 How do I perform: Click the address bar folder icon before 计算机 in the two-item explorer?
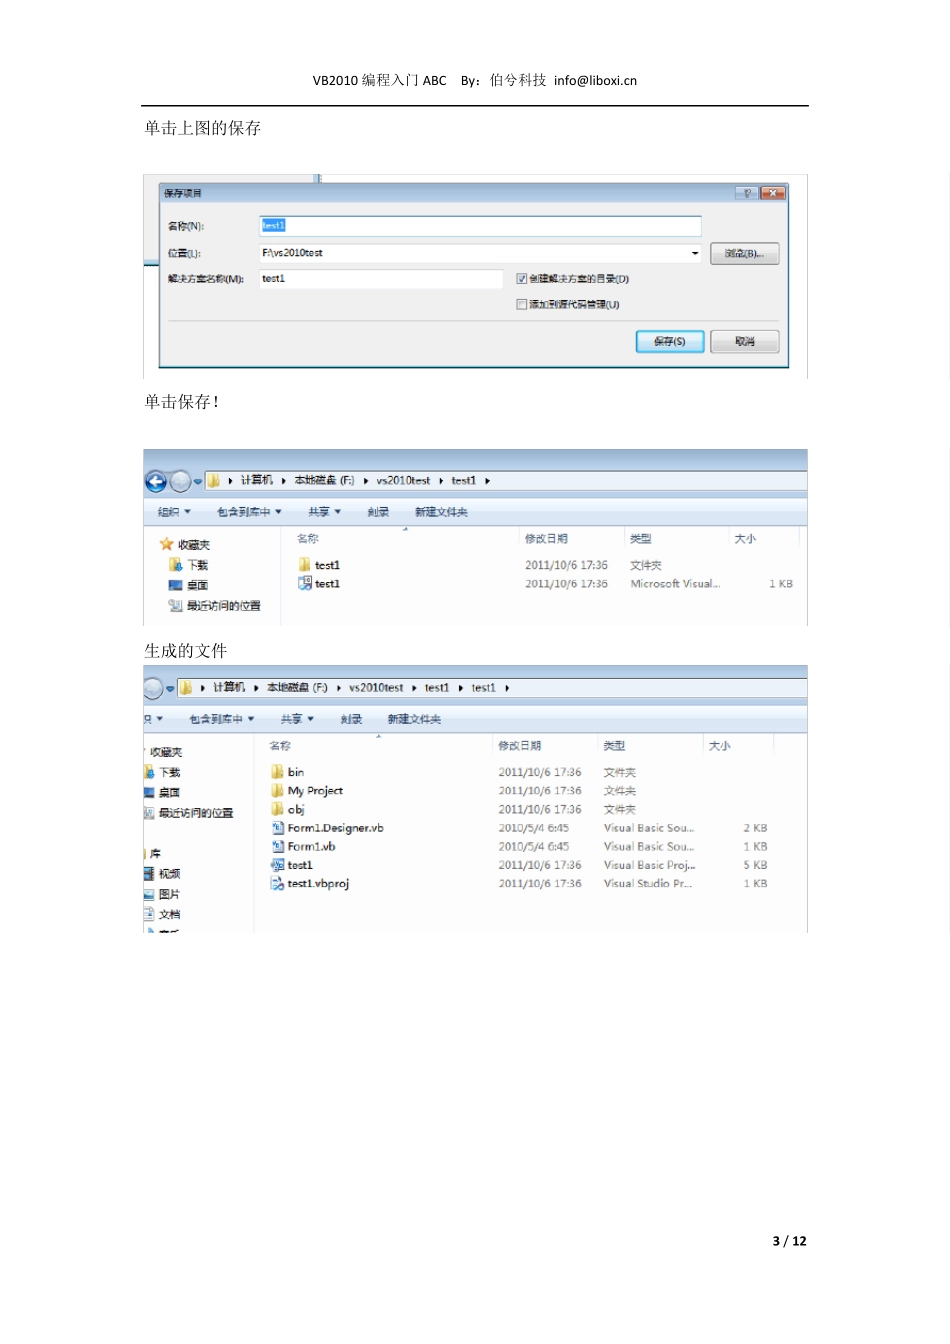(x=214, y=481)
